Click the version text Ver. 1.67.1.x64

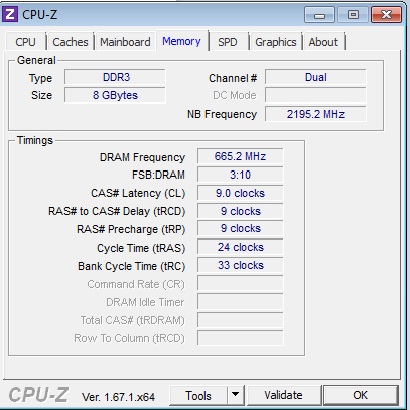point(118,397)
